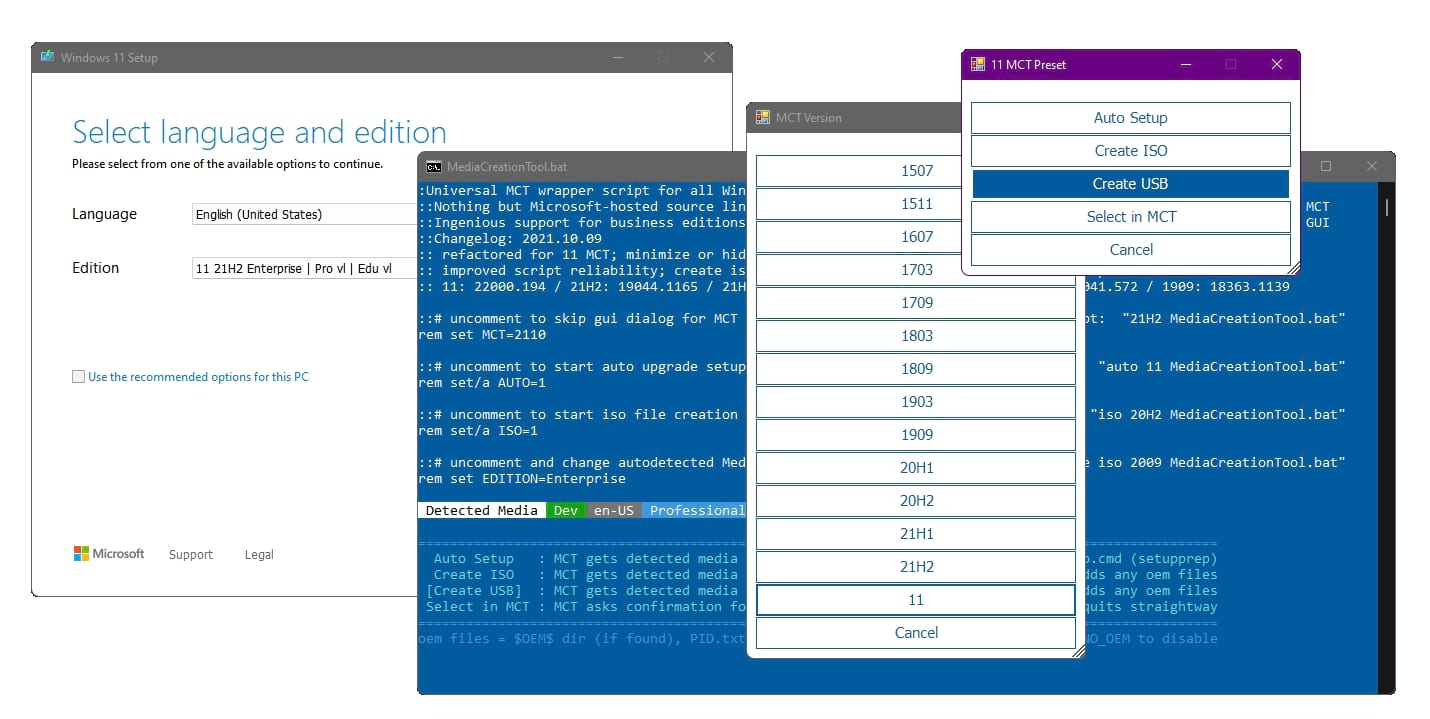Screen dimensions: 1430x719
Task: Click the 'rem set EDITION=Enterprise' console line
Action: click(x=522, y=479)
